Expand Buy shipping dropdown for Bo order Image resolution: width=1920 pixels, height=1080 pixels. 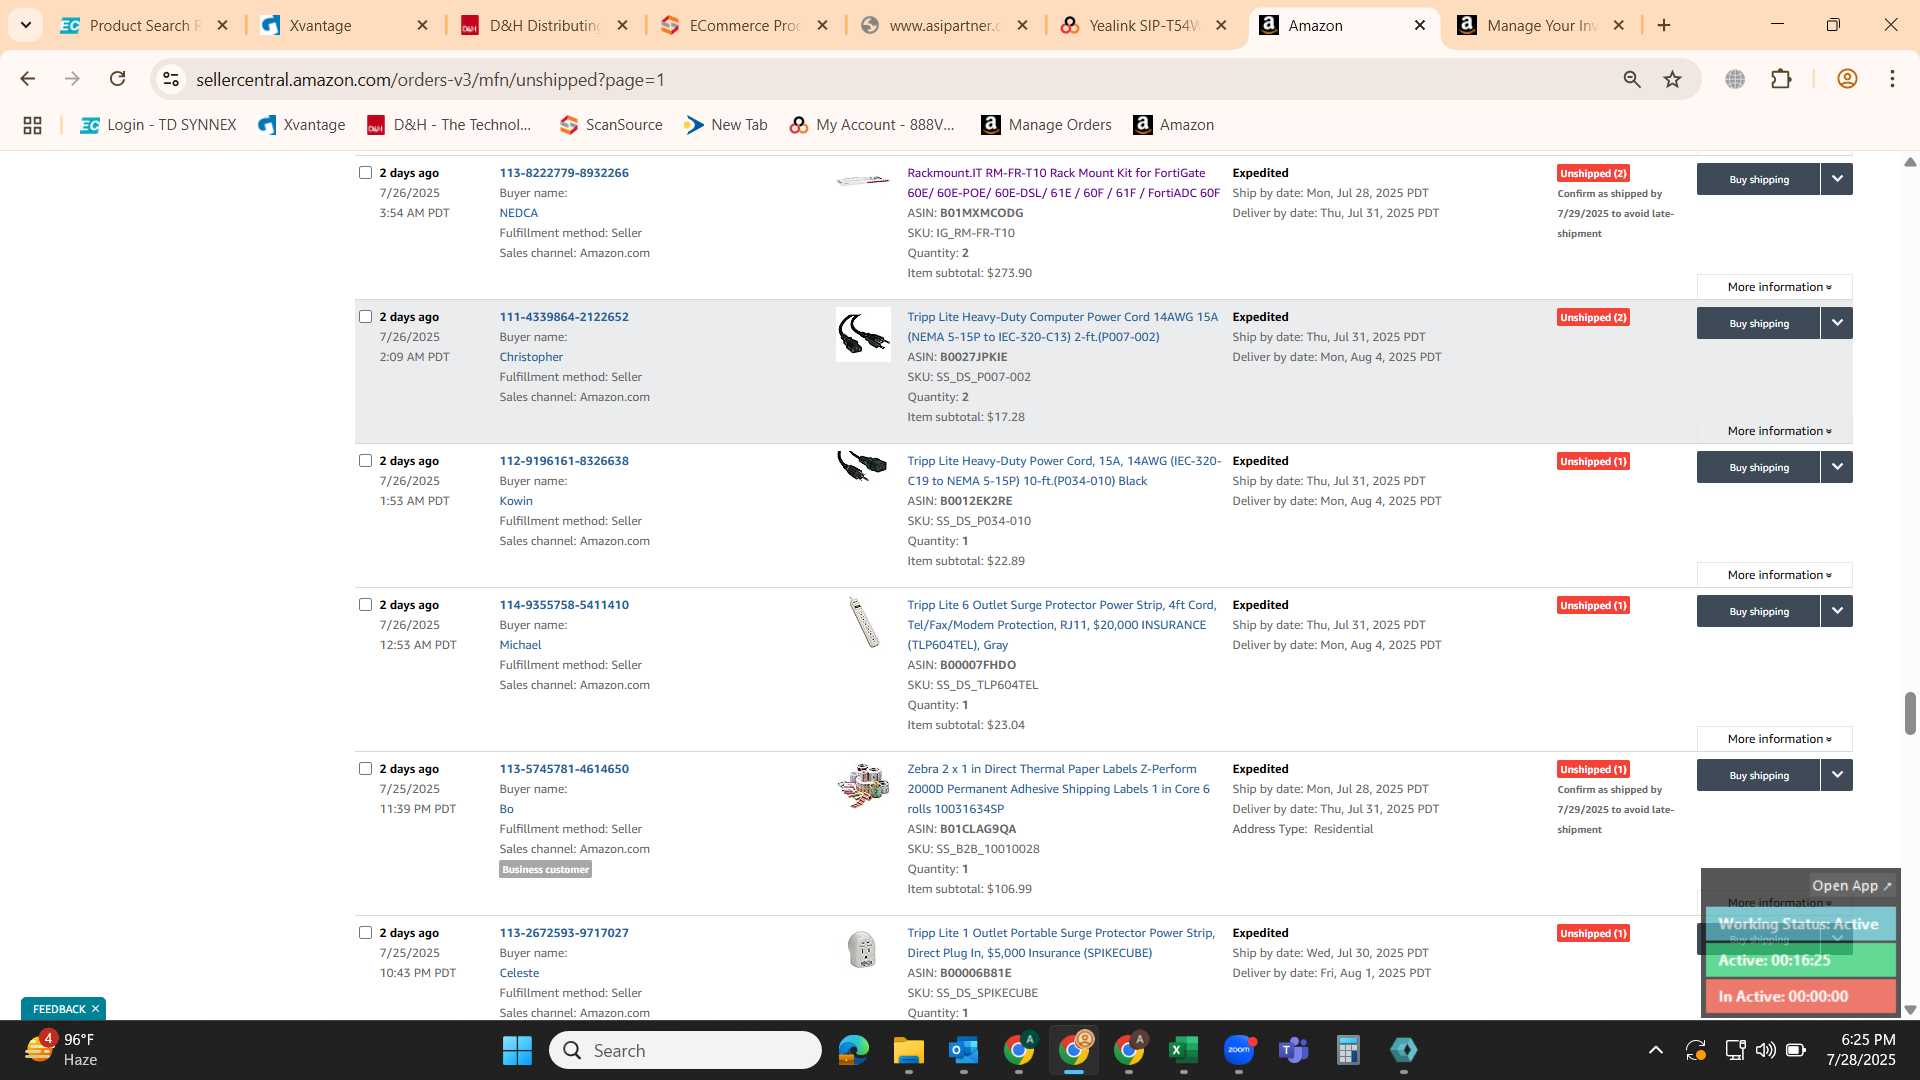point(1837,775)
